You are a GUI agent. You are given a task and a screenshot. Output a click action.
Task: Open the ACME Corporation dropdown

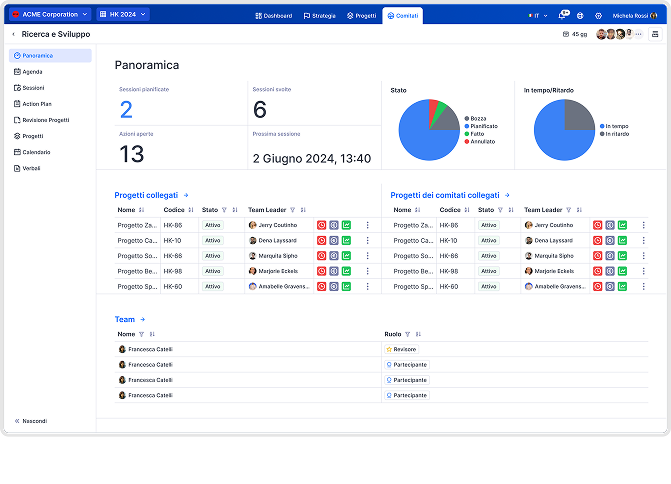pyautogui.click(x=50, y=15)
